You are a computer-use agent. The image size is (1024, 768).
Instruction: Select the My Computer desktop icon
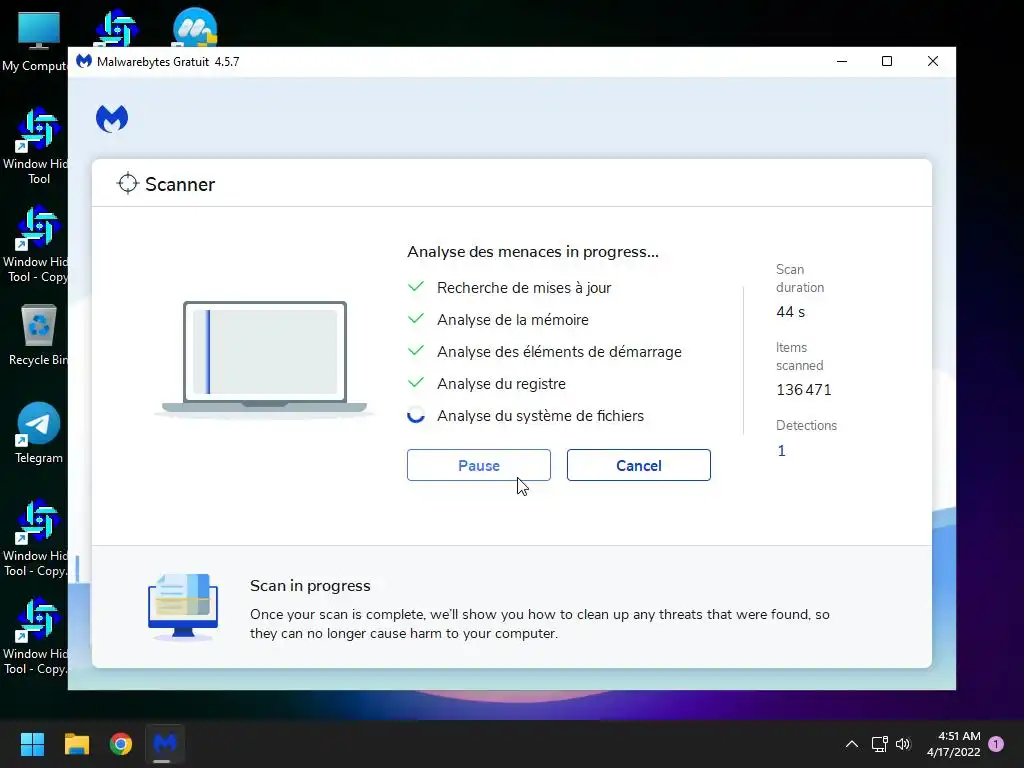click(x=35, y=42)
